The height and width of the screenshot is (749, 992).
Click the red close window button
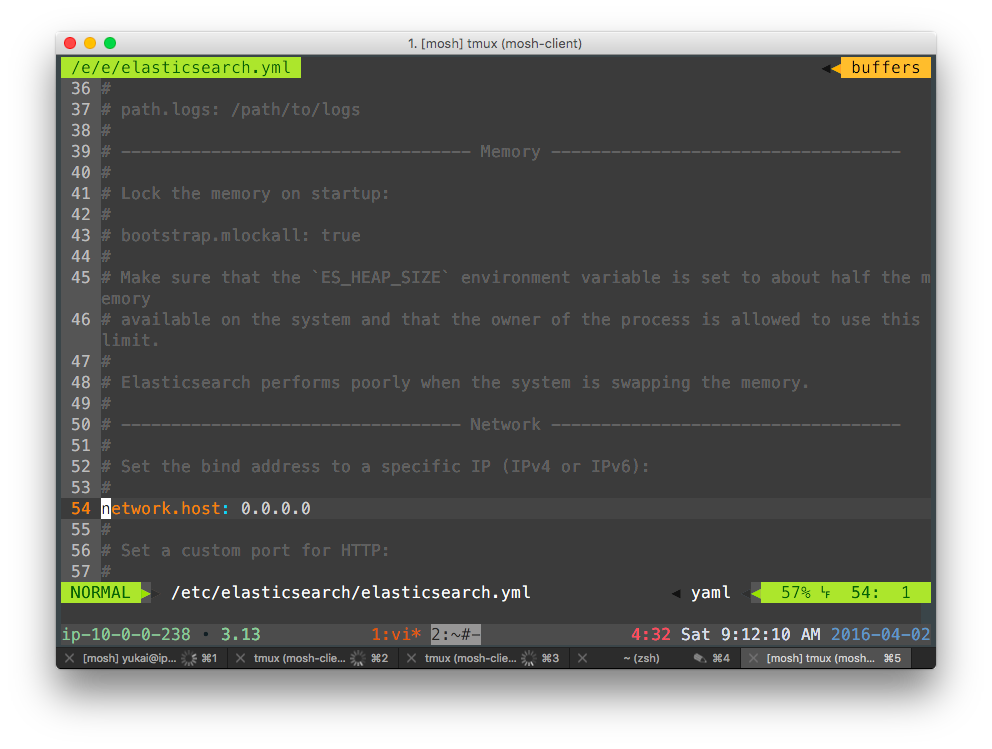(70, 43)
